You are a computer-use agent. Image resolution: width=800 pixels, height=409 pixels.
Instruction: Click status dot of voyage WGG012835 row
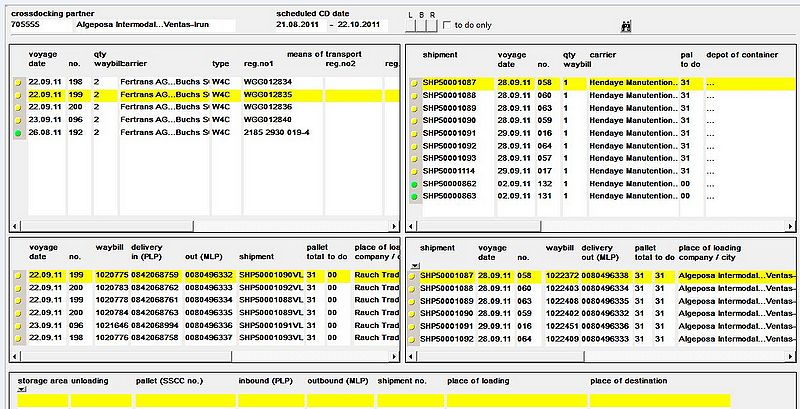click(x=18, y=95)
